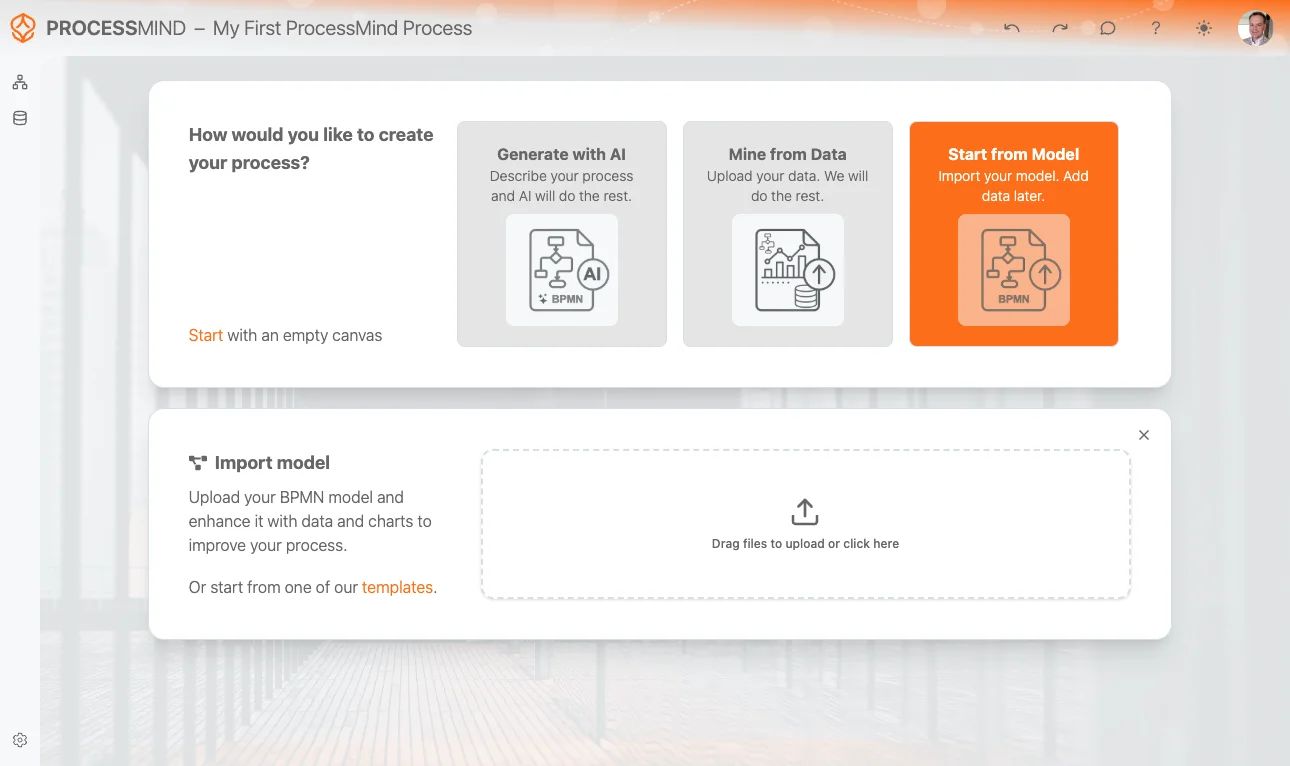Open the templates link
The width and height of the screenshot is (1290, 766).
click(397, 587)
